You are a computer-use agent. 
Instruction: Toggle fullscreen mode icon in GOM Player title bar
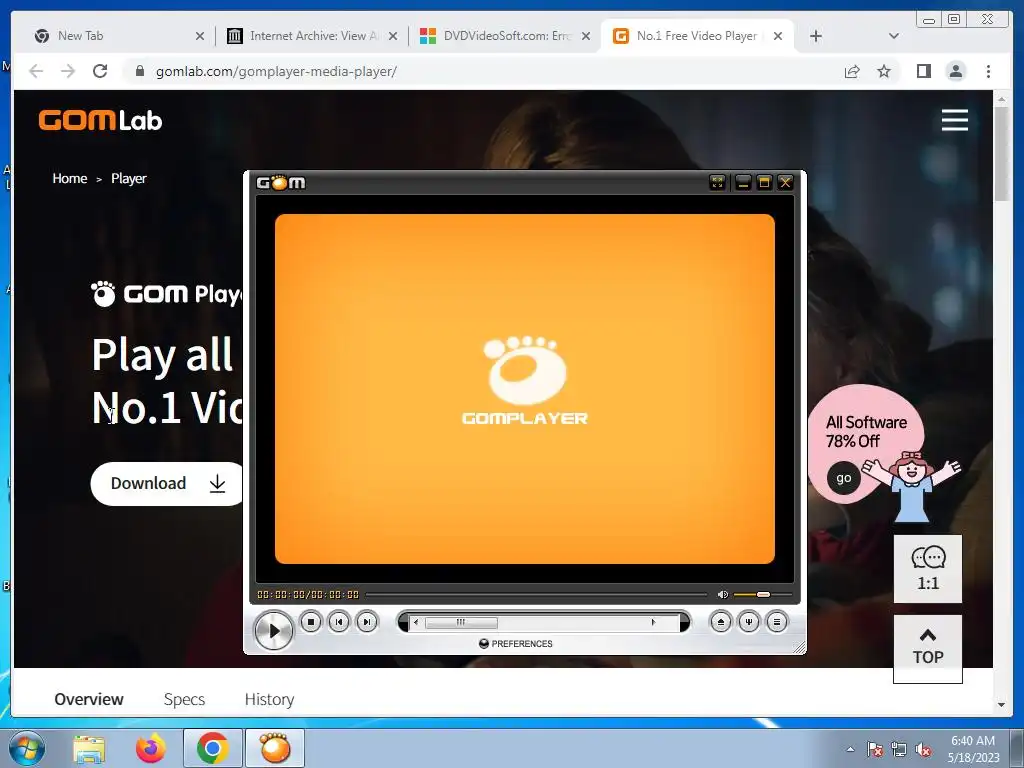tap(717, 182)
